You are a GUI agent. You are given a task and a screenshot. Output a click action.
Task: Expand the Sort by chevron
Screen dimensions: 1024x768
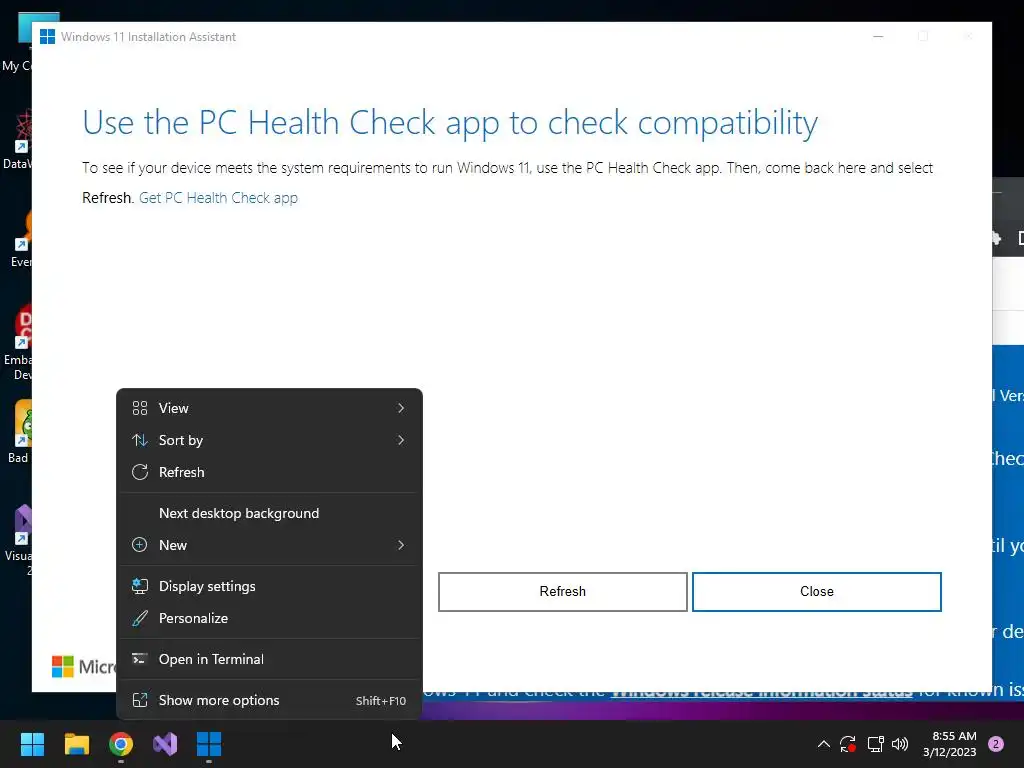click(401, 440)
